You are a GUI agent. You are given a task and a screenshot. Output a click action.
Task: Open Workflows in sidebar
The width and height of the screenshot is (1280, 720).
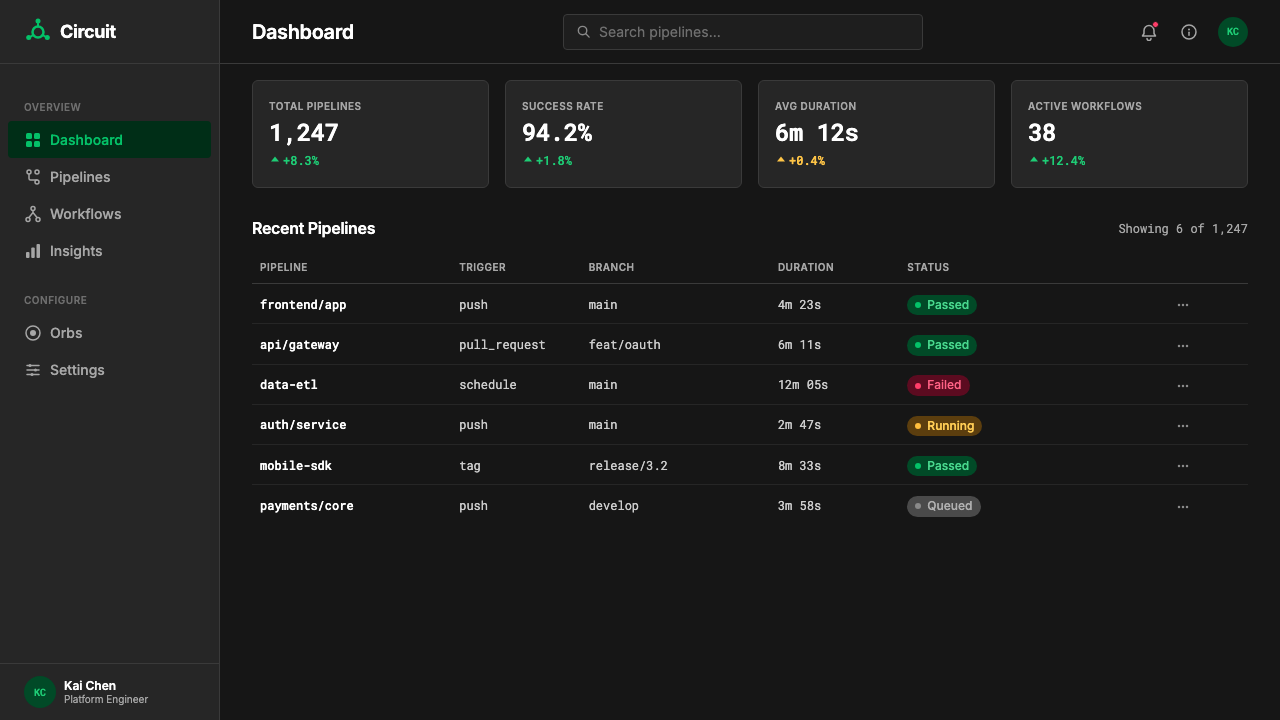(x=110, y=214)
